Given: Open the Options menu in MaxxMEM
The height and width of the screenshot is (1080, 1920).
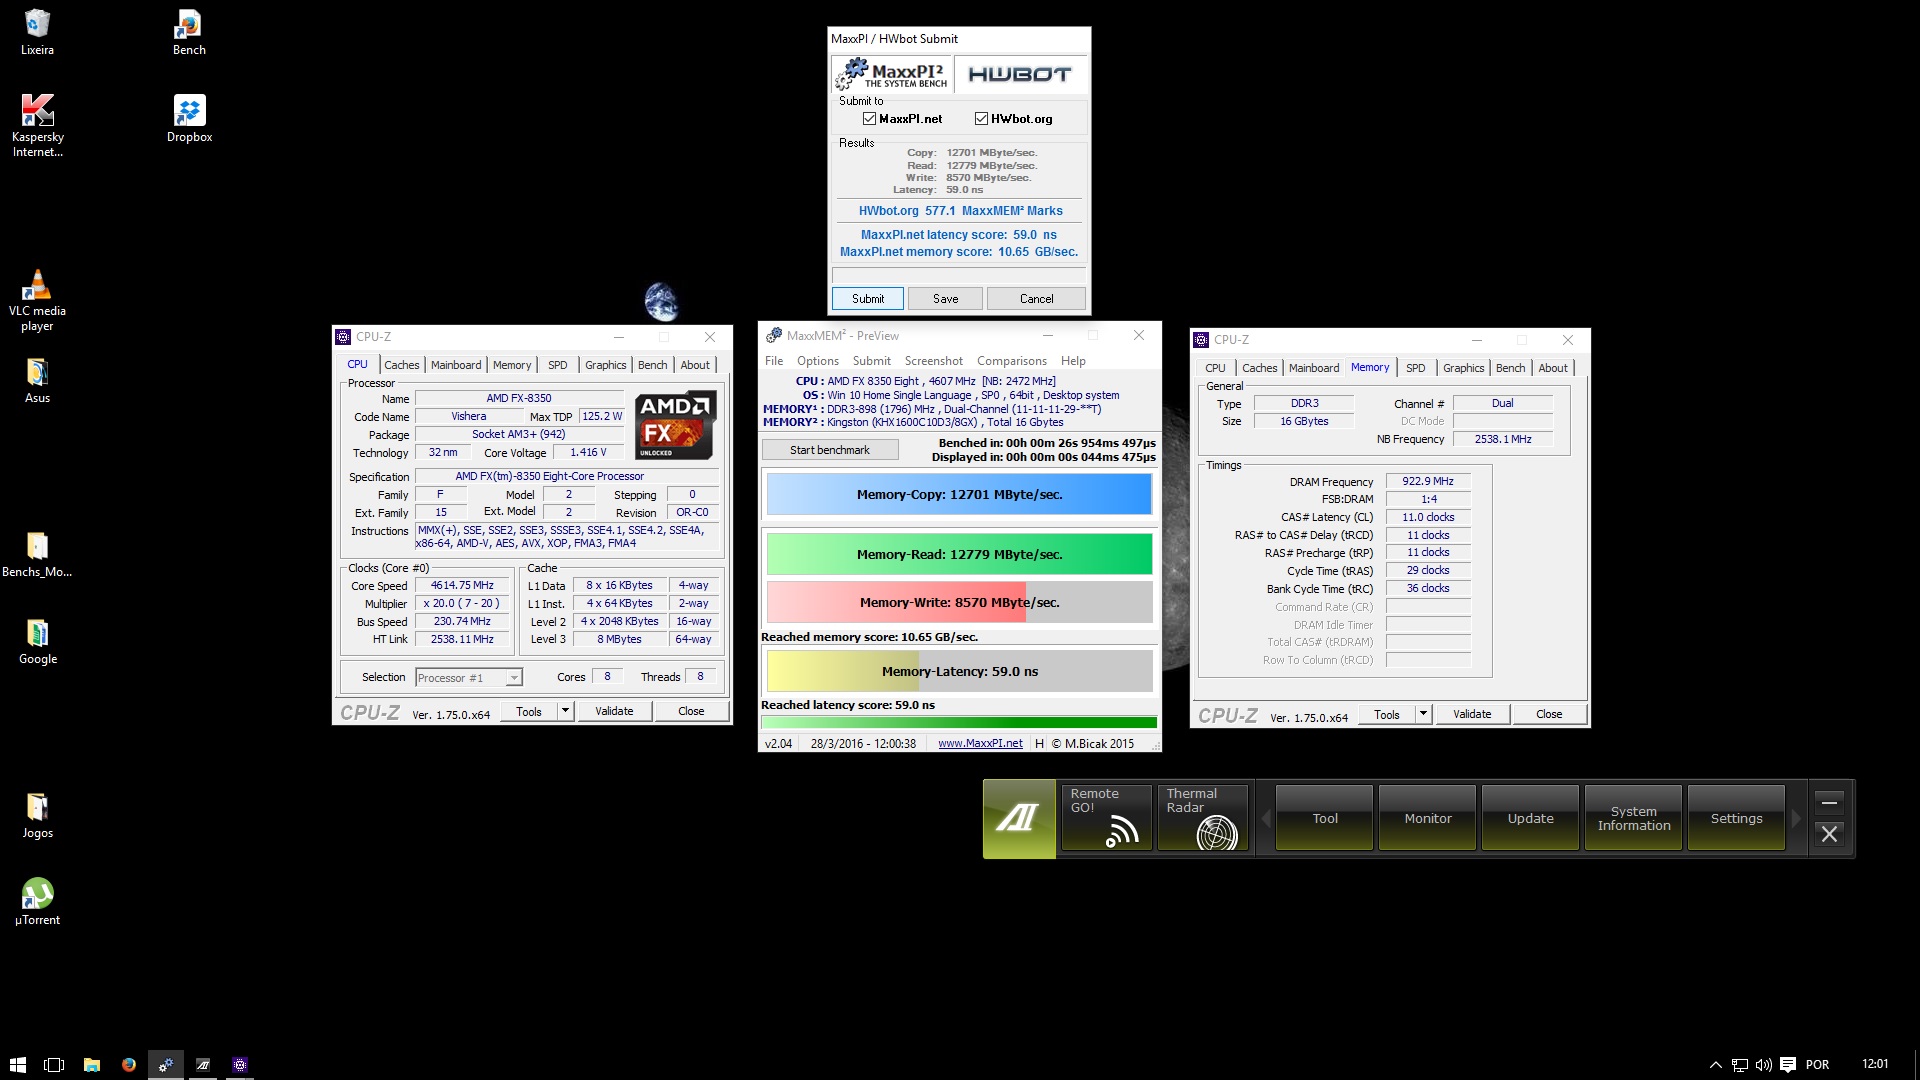Looking at the screenshot, I should [x=817, y=361].
